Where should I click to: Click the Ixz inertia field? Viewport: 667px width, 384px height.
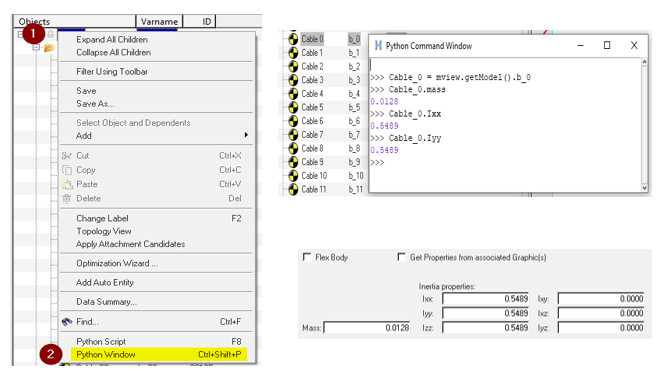pyautogui.click(x=601, y=313)
